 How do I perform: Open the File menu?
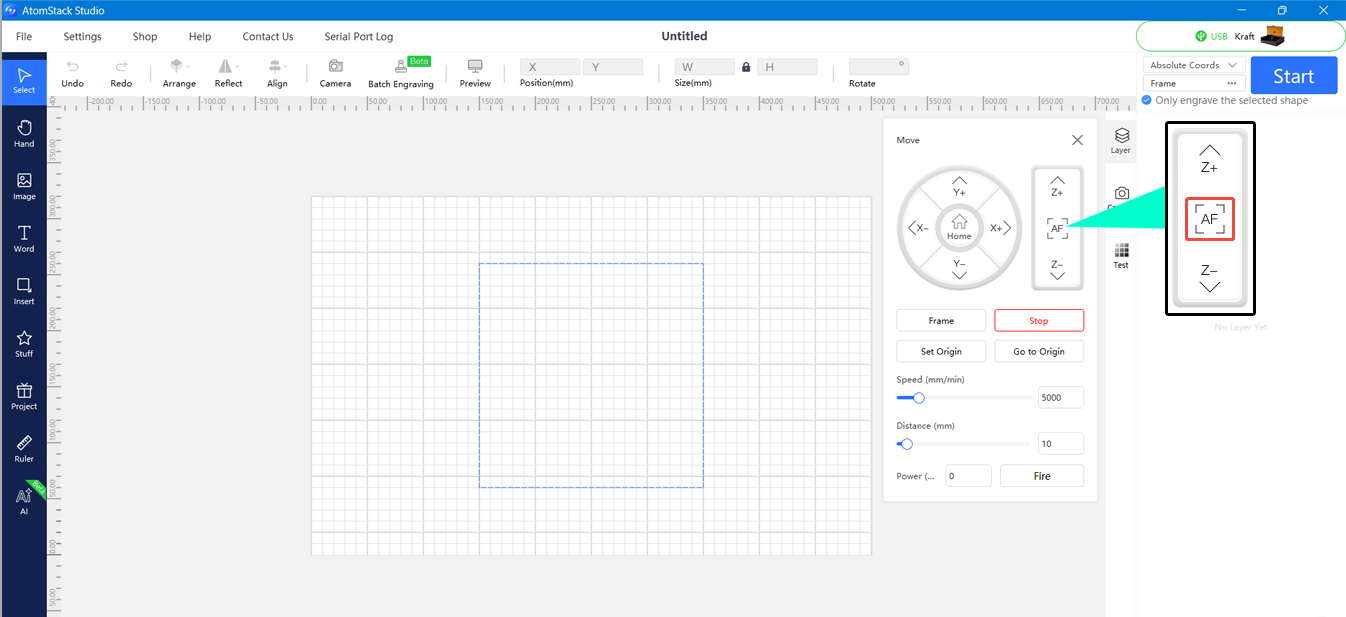click(24, 37)
